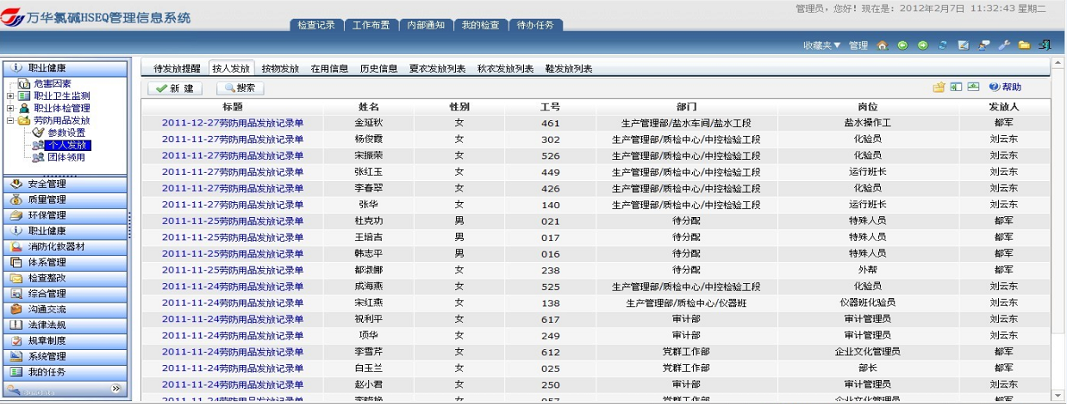This screenshot has height=404, width=1067.
Task: Switch to 工作布置 top tab
Action: 371,25
